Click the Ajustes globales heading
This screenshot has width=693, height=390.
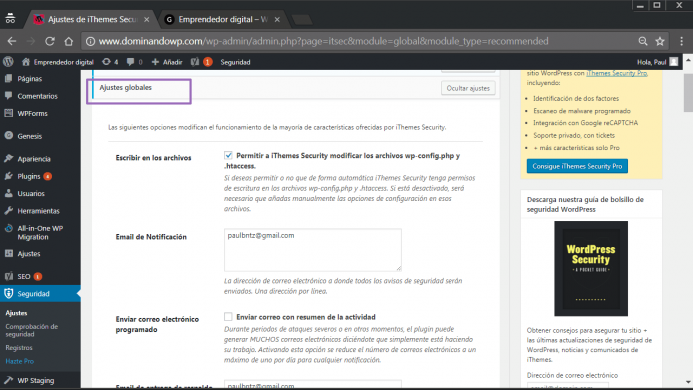(126, 88)
